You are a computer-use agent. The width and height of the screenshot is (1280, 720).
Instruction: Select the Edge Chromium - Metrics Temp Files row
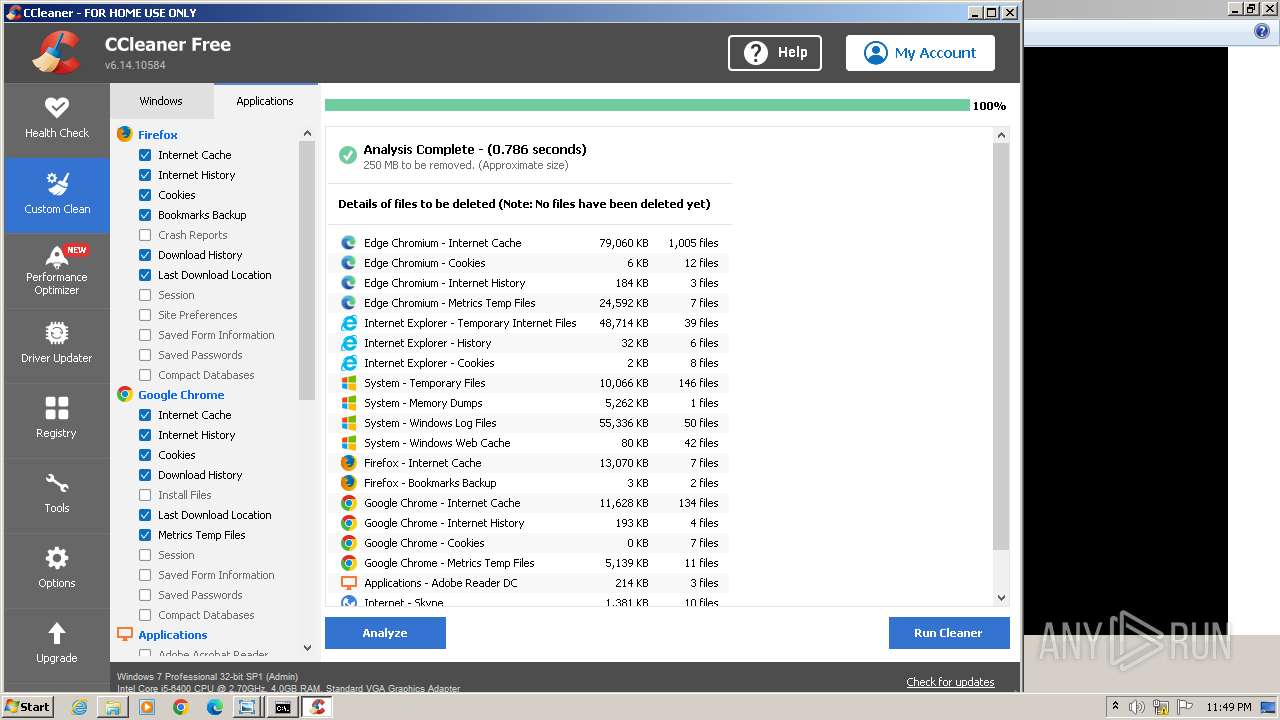point(529,303)
